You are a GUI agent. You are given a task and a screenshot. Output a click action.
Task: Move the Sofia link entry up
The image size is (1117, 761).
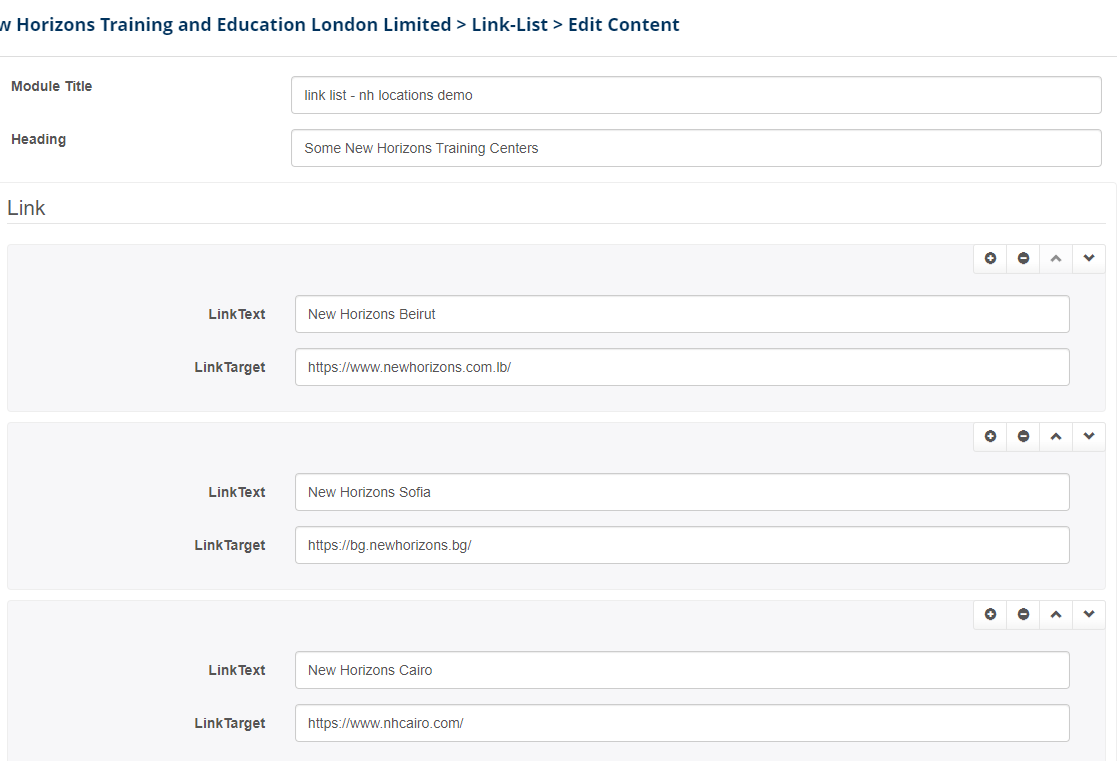(1056, 436)
